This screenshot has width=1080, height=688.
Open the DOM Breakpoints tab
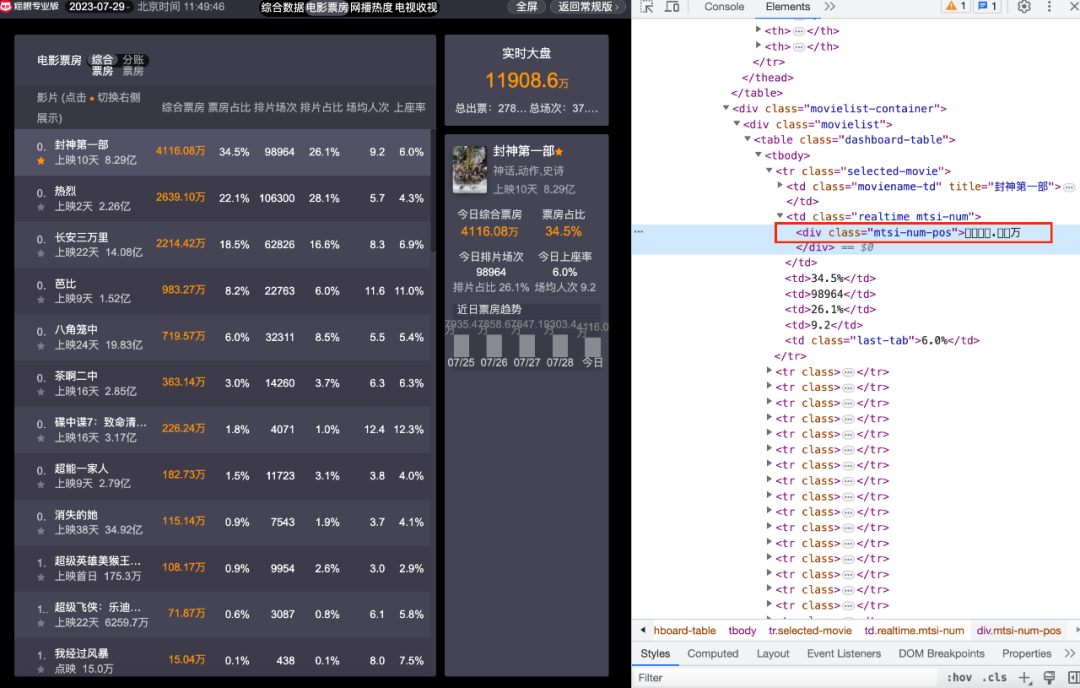click(941, 654)
